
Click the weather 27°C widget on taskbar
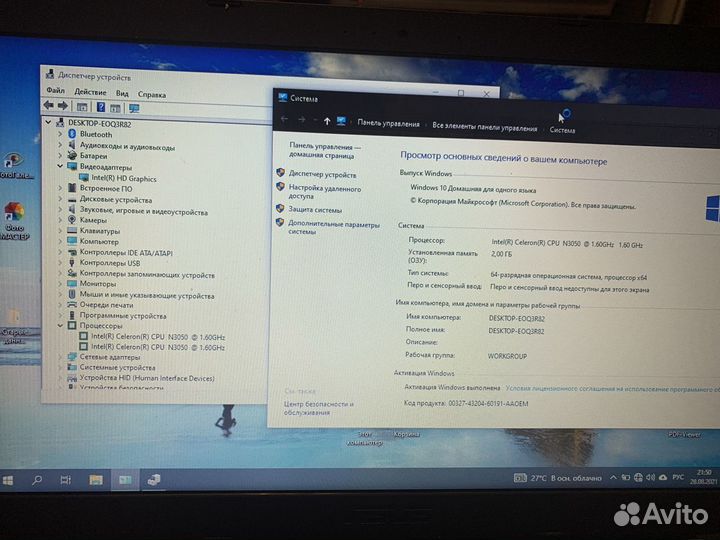click(558, 478)
